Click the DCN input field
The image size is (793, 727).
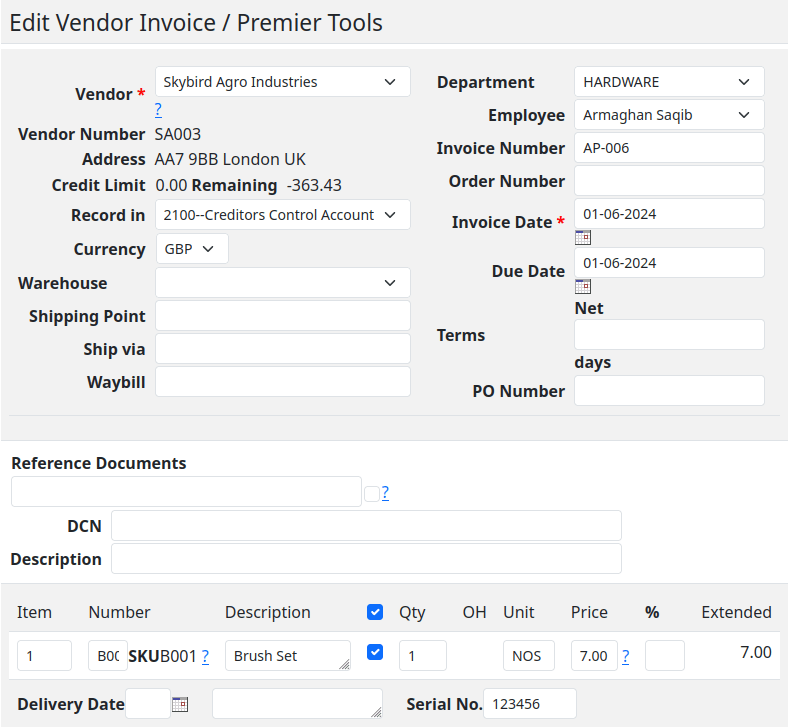tap(366, 526)
